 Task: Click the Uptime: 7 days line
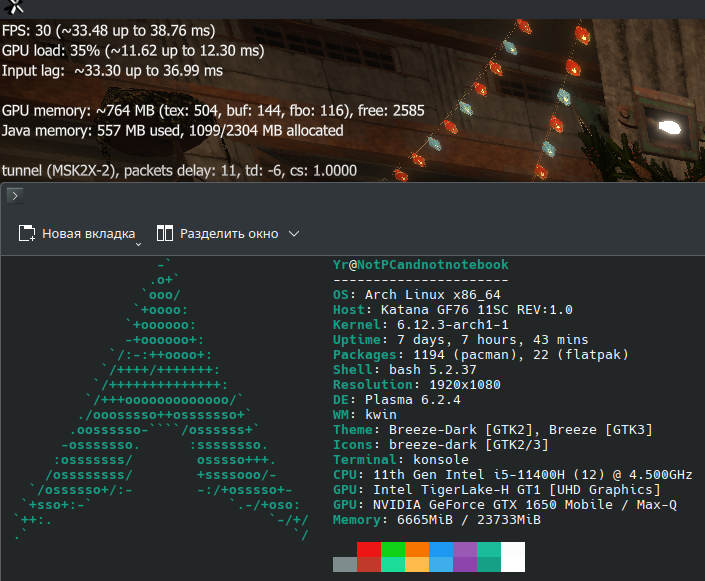[x=460, y=340]
